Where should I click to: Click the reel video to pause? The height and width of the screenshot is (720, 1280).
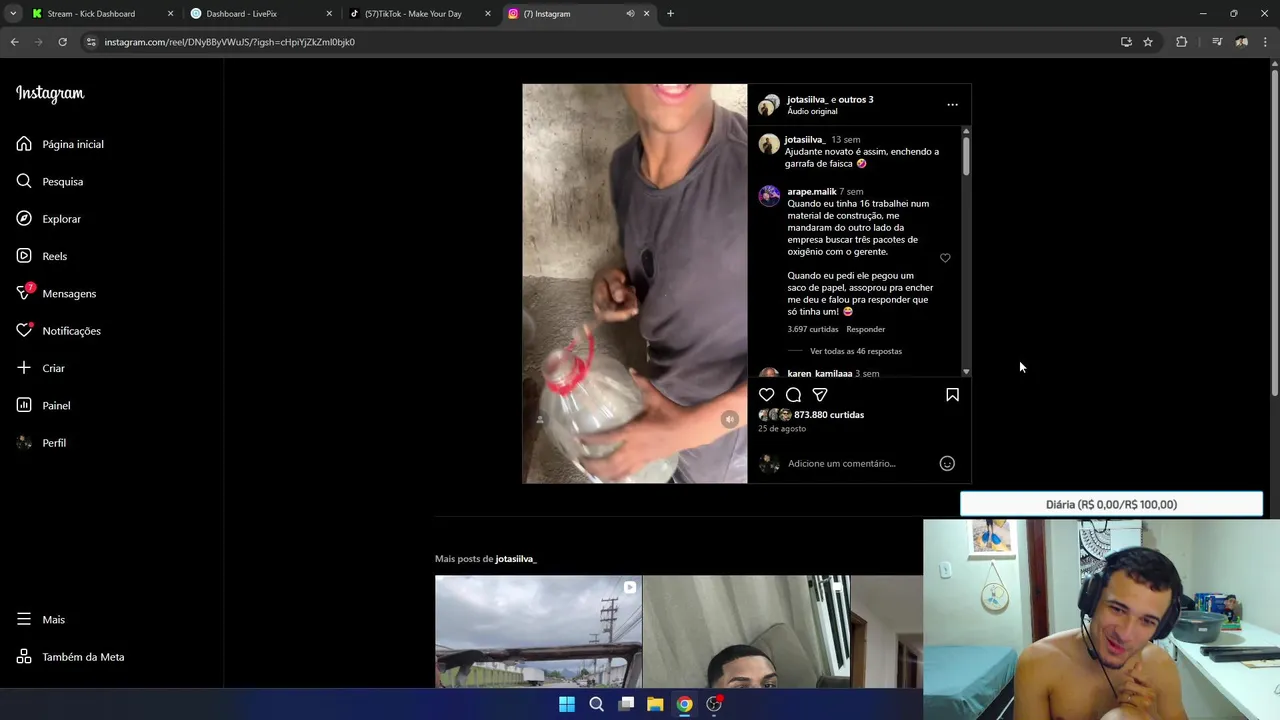[x=634, y=283]
